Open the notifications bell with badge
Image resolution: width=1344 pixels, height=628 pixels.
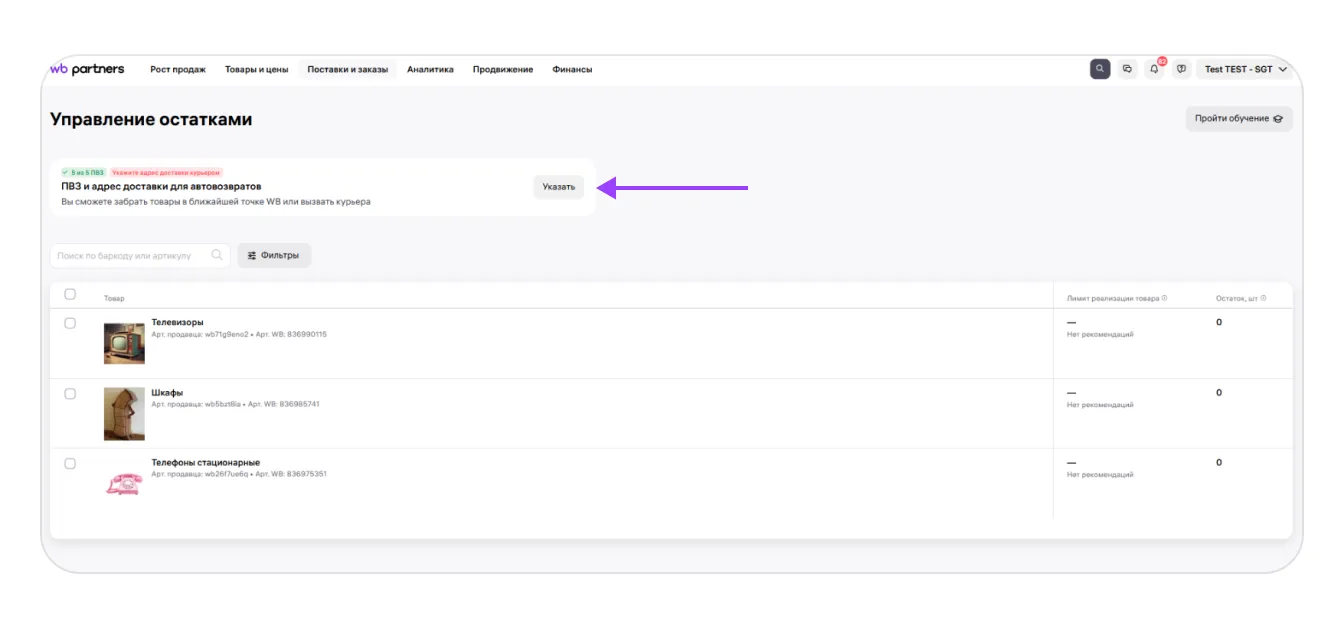point(1155,69)
